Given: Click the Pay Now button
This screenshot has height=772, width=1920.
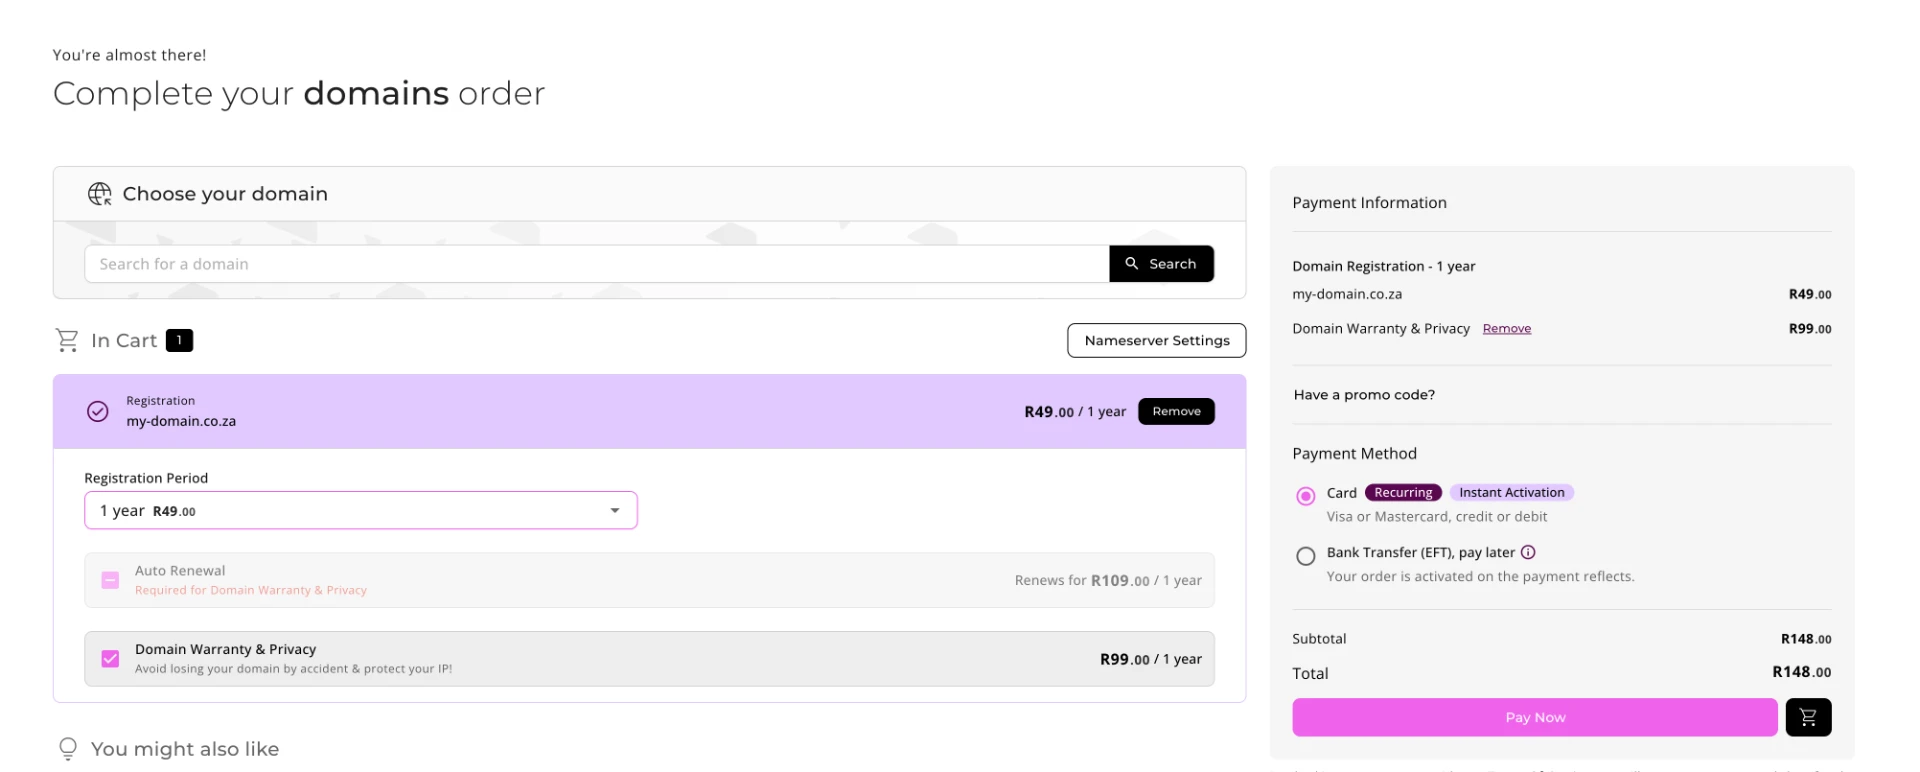Looking at the screenshot, I should [x=1535, y=717].
